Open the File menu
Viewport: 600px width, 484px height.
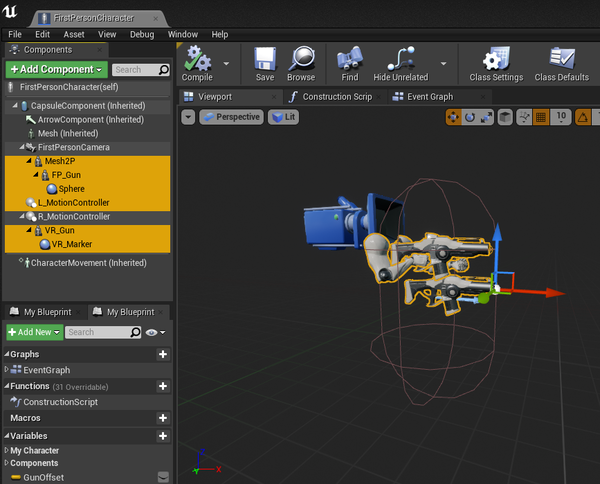(15, 34)
